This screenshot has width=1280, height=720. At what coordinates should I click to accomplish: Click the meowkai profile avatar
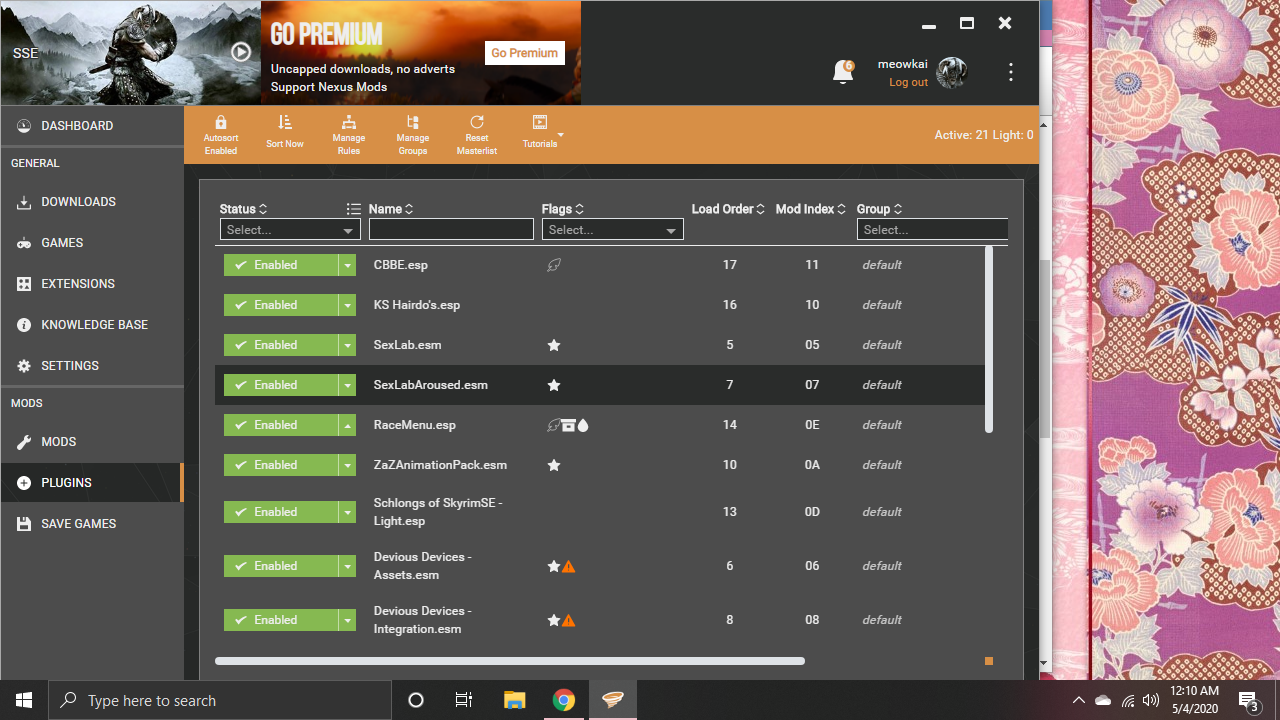(x=952, y=72)
